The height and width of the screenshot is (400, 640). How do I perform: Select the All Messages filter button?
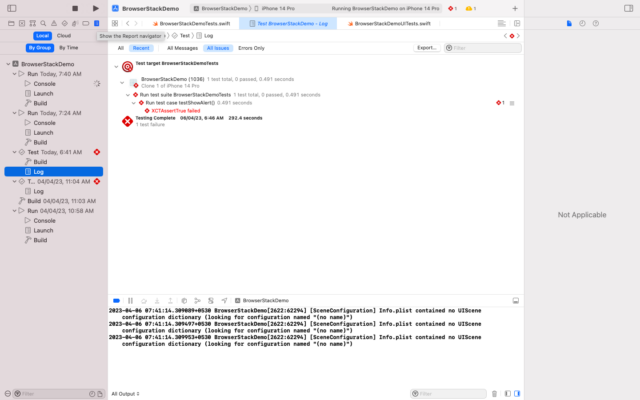click(x=181, y=47)
